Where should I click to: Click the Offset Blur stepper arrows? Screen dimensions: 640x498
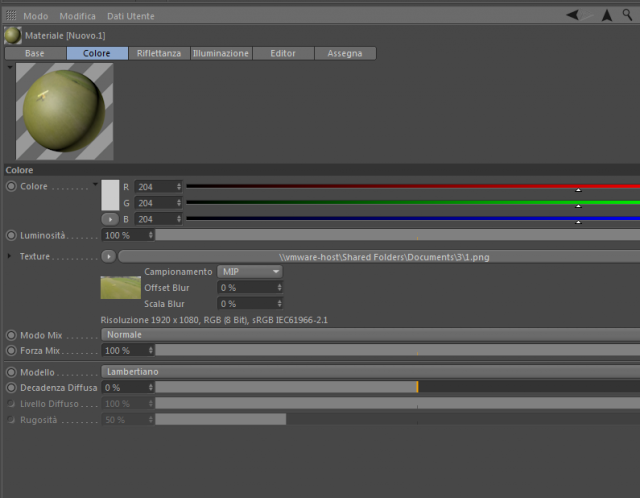[x=279, y=287]
